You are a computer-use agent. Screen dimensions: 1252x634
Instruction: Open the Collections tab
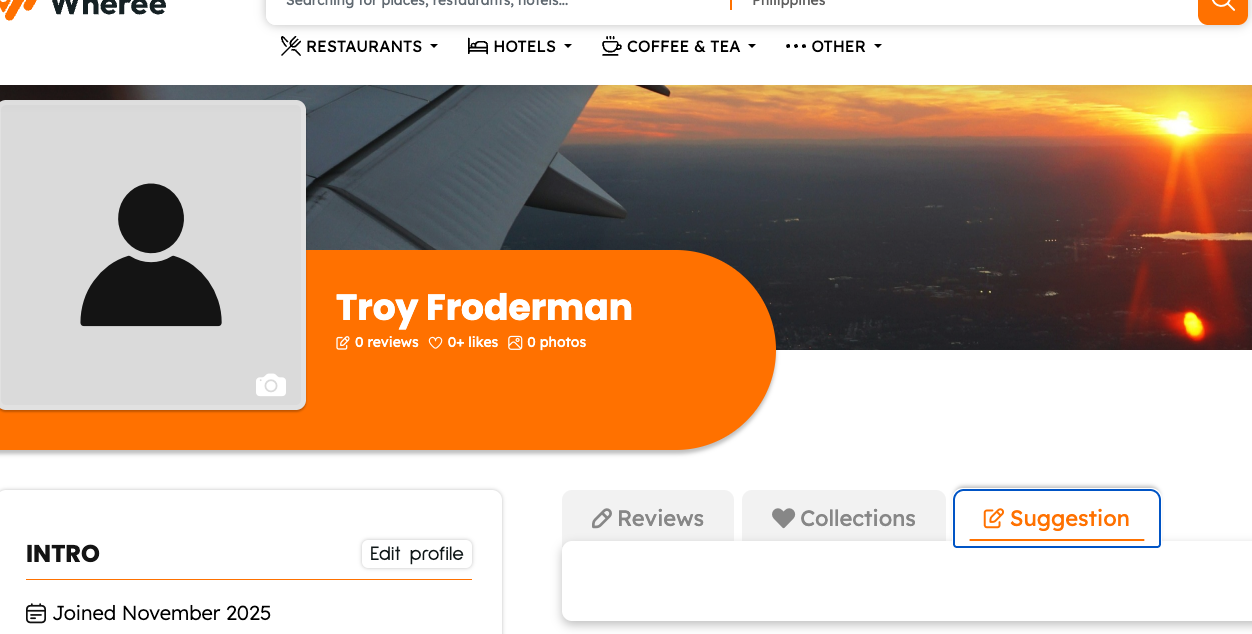844,518
